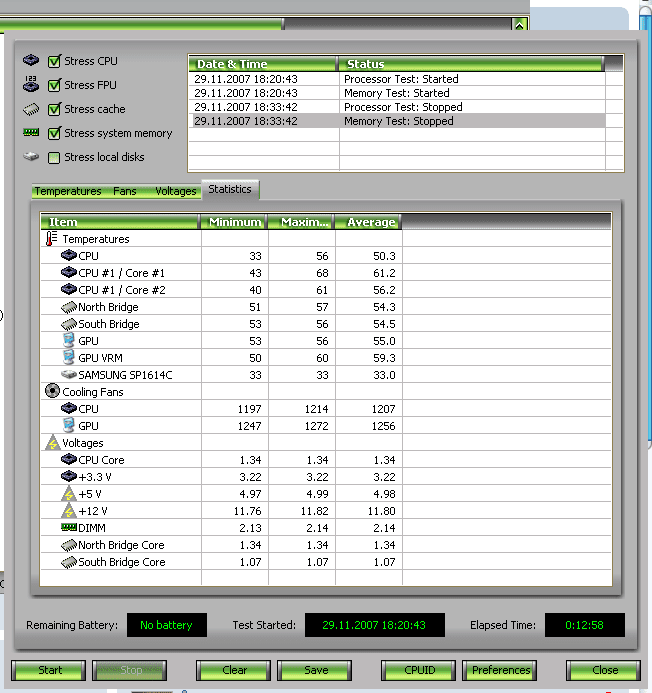Open the Fans tab
The height and width of the screenshot is (693, 652).
point(125,191)
